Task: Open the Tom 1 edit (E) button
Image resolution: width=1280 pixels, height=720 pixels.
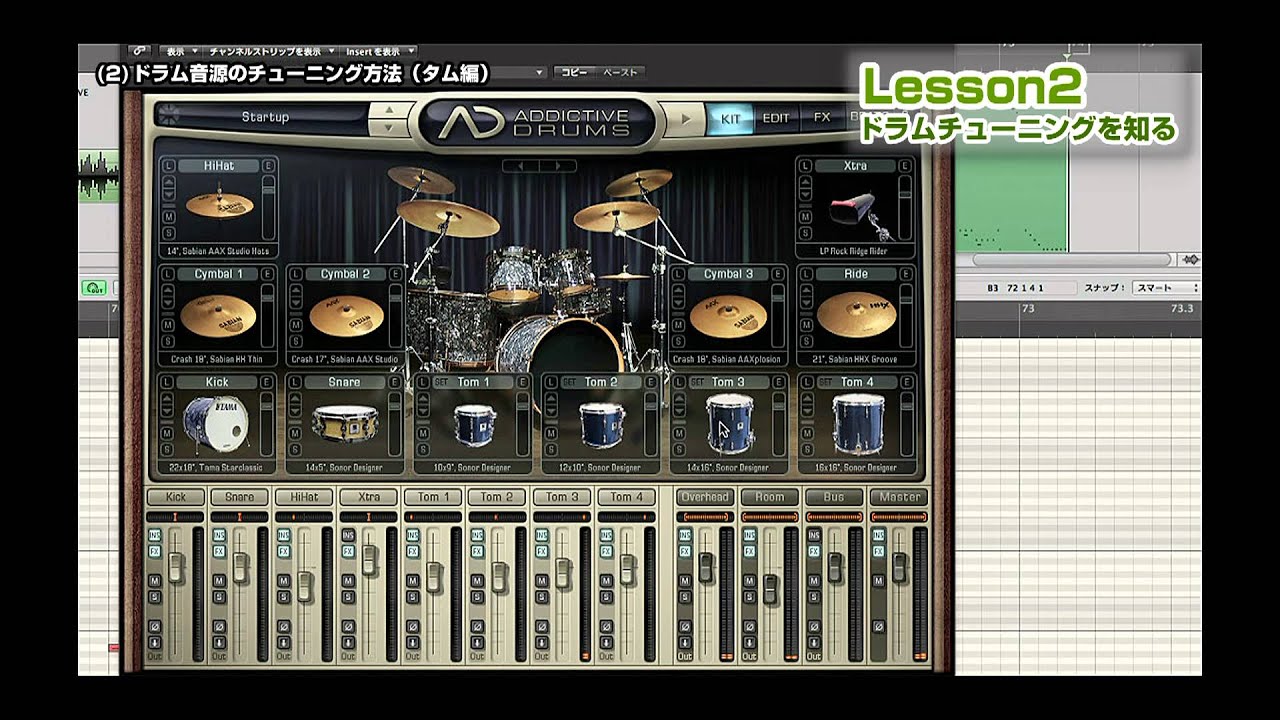Action: (523, 382)
